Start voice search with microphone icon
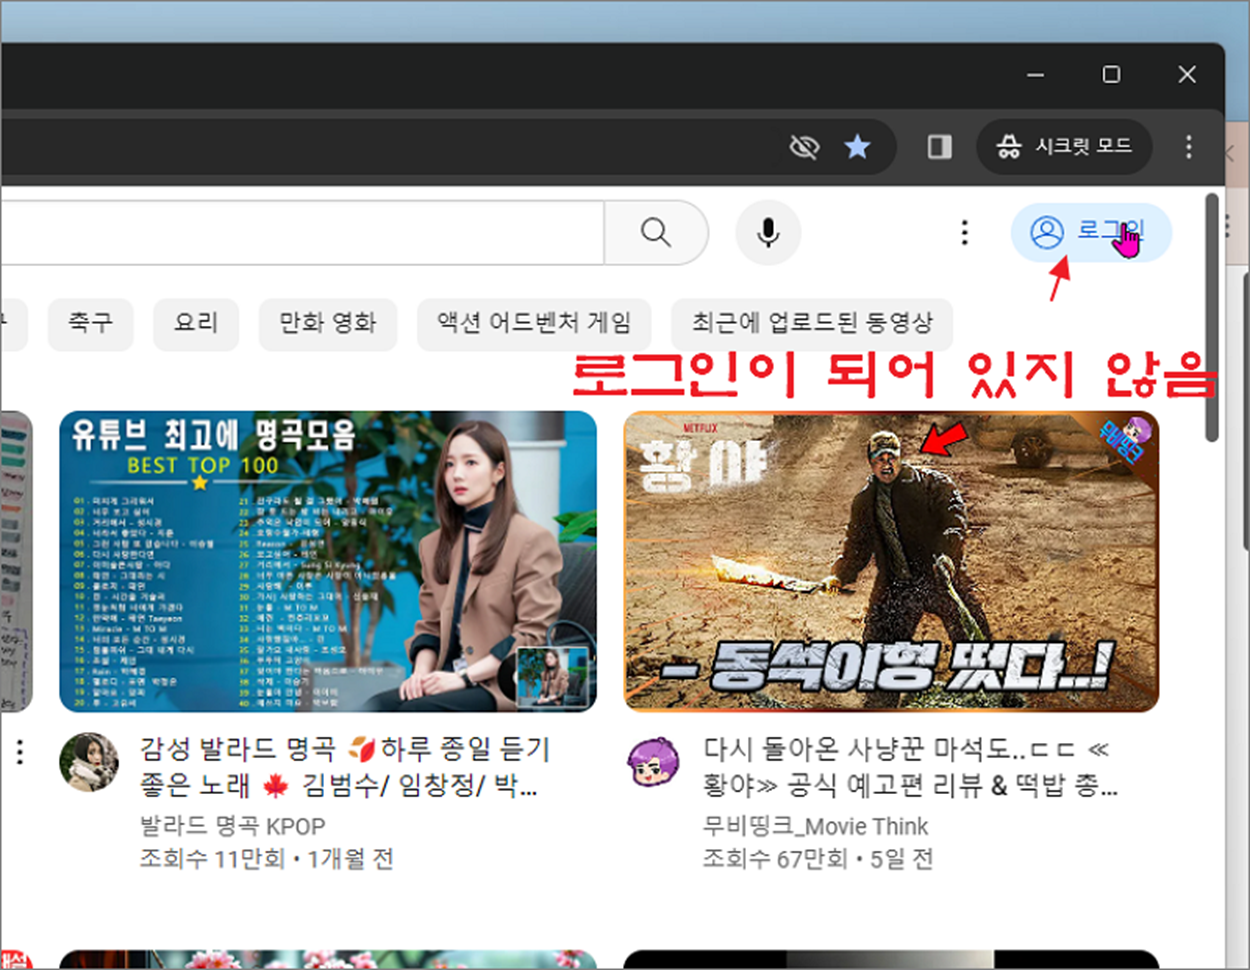 tap(768, 232)
